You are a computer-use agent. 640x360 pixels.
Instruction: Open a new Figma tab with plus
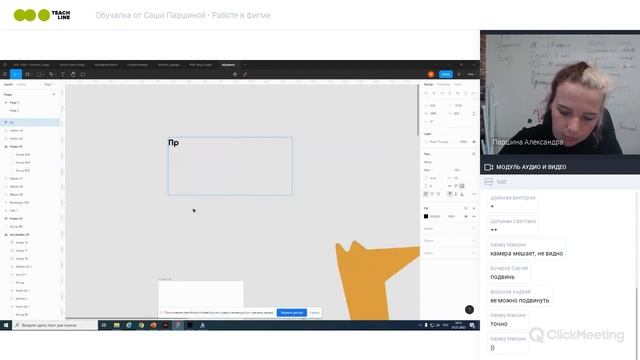[244, 65]
